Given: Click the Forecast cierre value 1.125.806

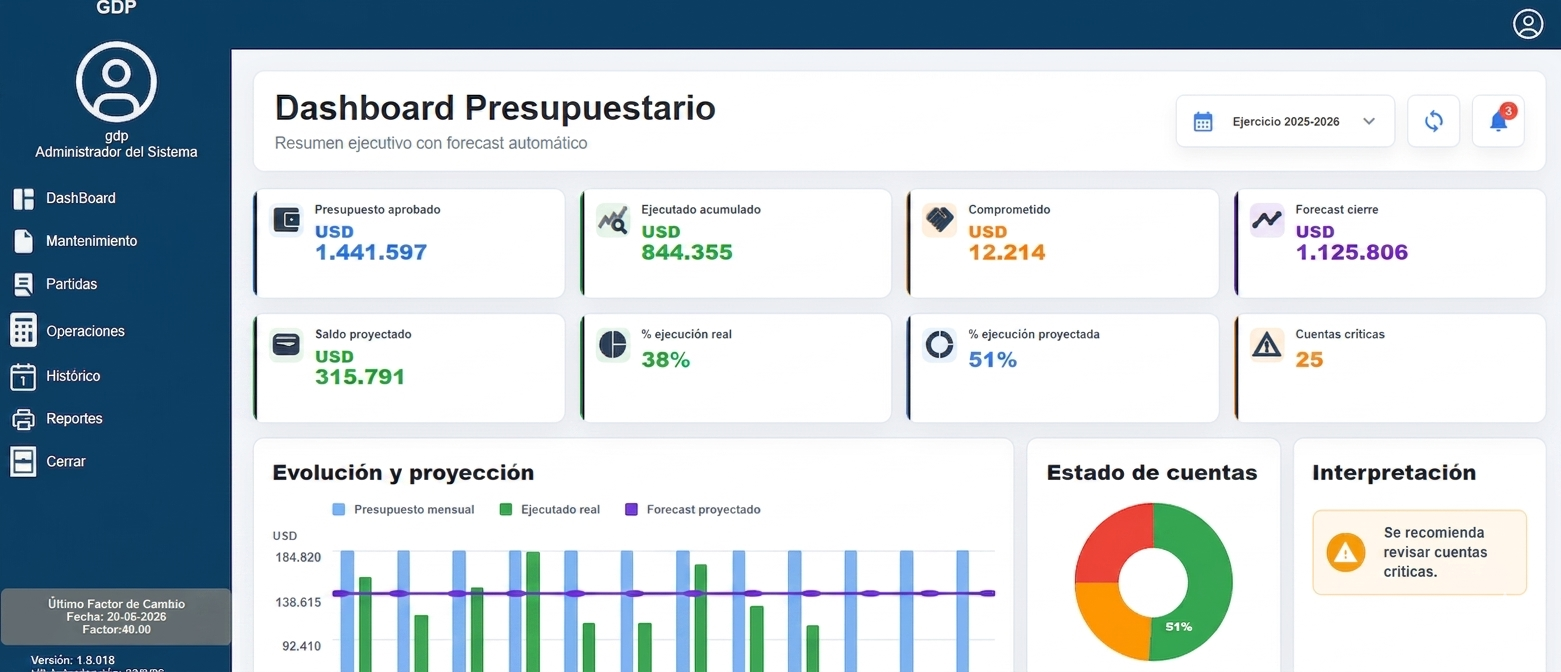Looking at the screenshot, I should [x=1352, y=253].
